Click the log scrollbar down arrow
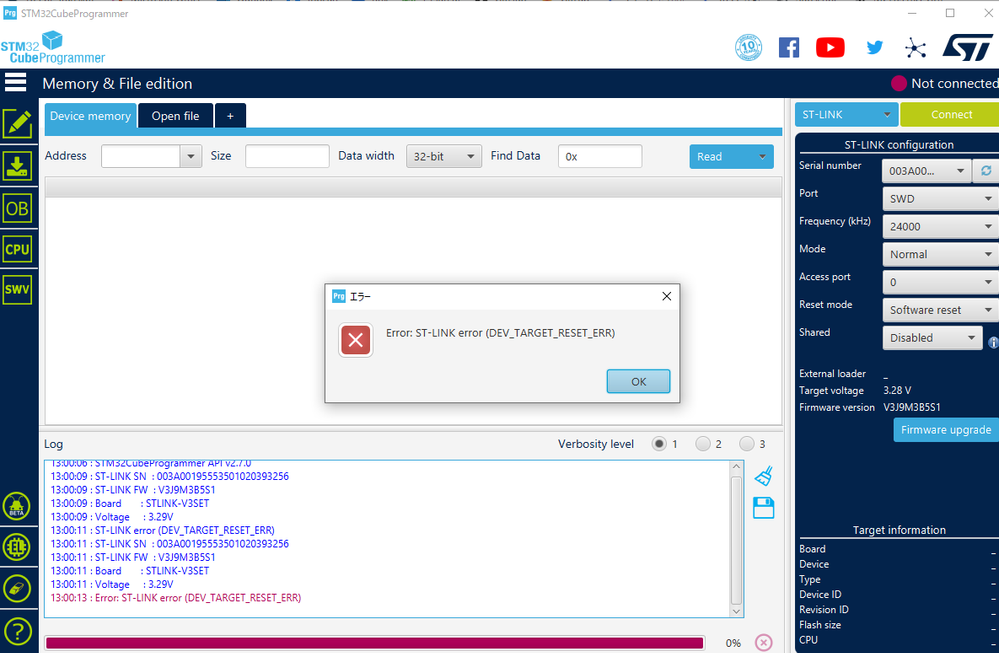 pyautogui.click(x=736, y=610)
